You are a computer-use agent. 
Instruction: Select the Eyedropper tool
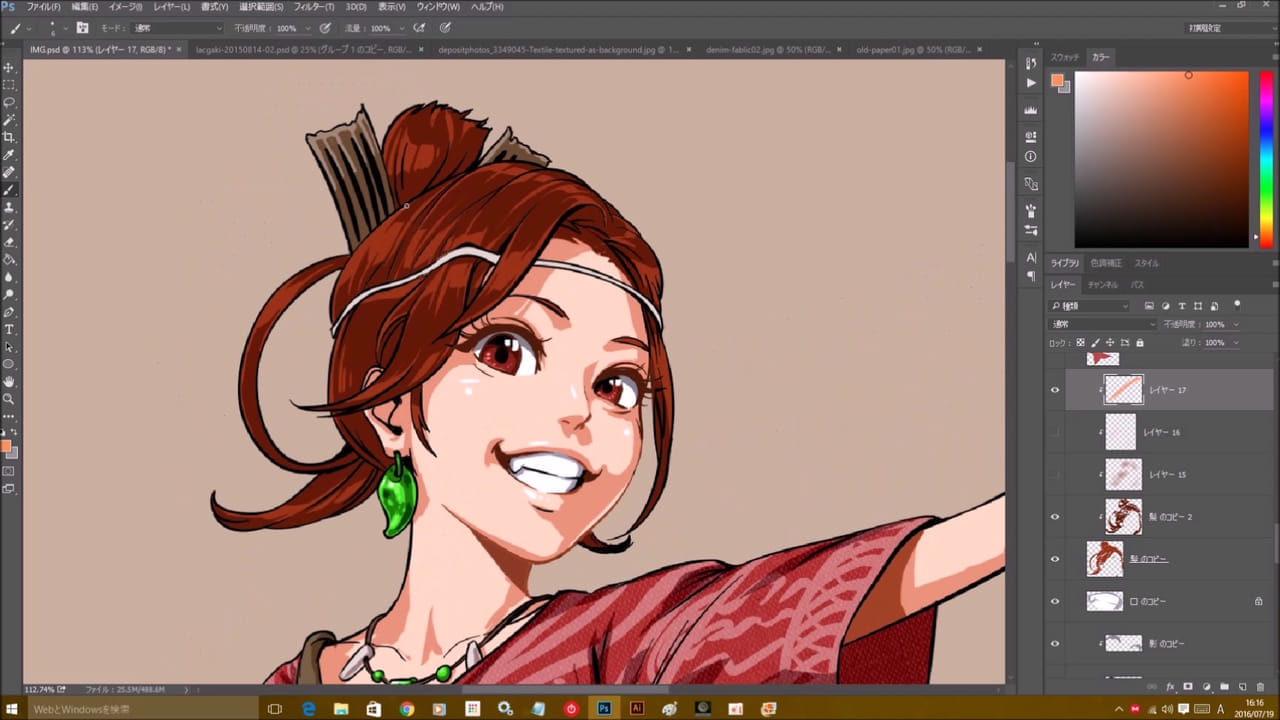point(9,155)
